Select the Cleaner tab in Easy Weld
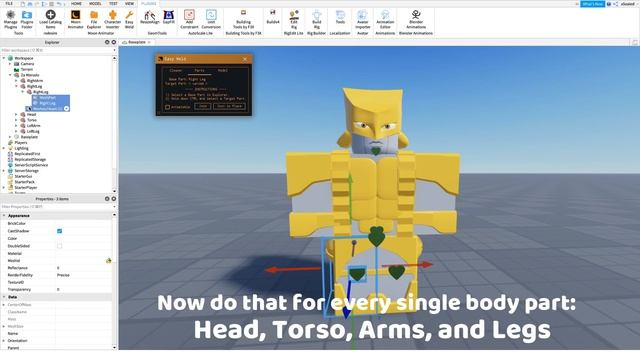The width and height of the screenshot is (640, 360). tap(176, 71)
